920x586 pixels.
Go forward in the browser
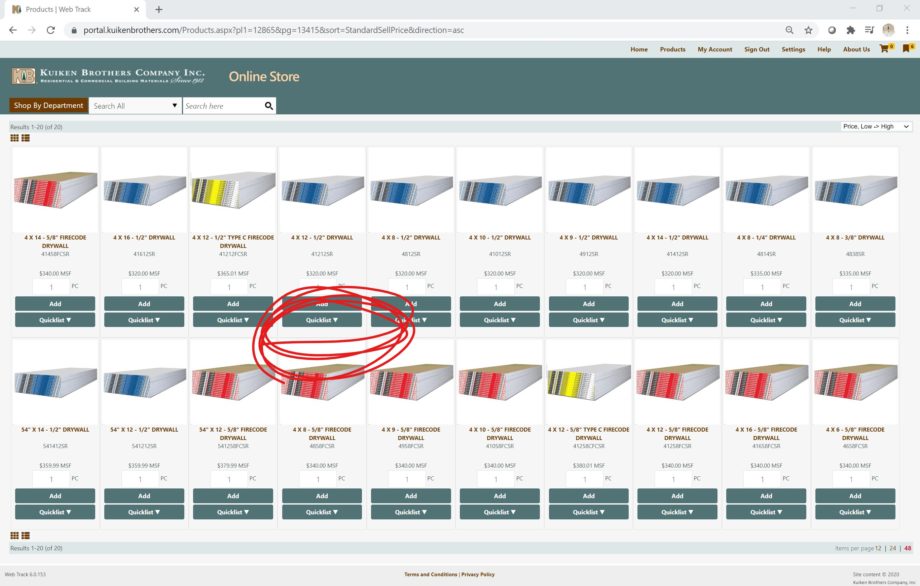pyautogui.click(x=32, y=30)
